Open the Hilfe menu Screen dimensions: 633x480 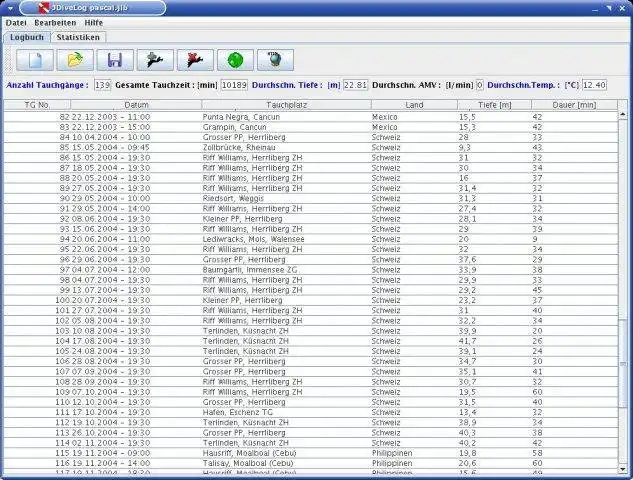94,23
